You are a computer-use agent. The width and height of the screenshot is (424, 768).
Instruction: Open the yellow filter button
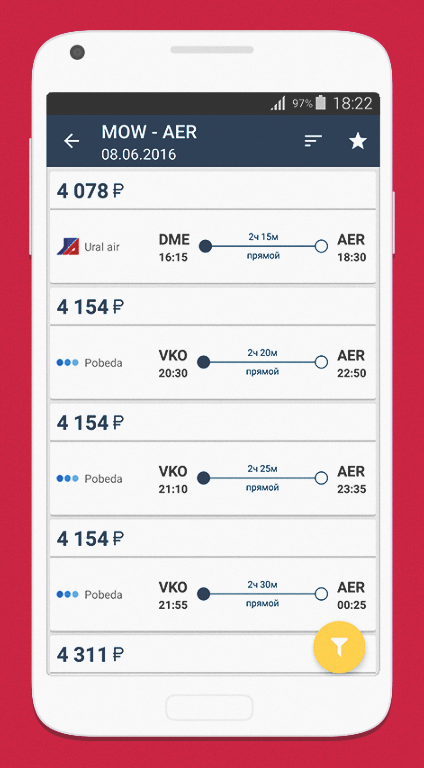339,647
